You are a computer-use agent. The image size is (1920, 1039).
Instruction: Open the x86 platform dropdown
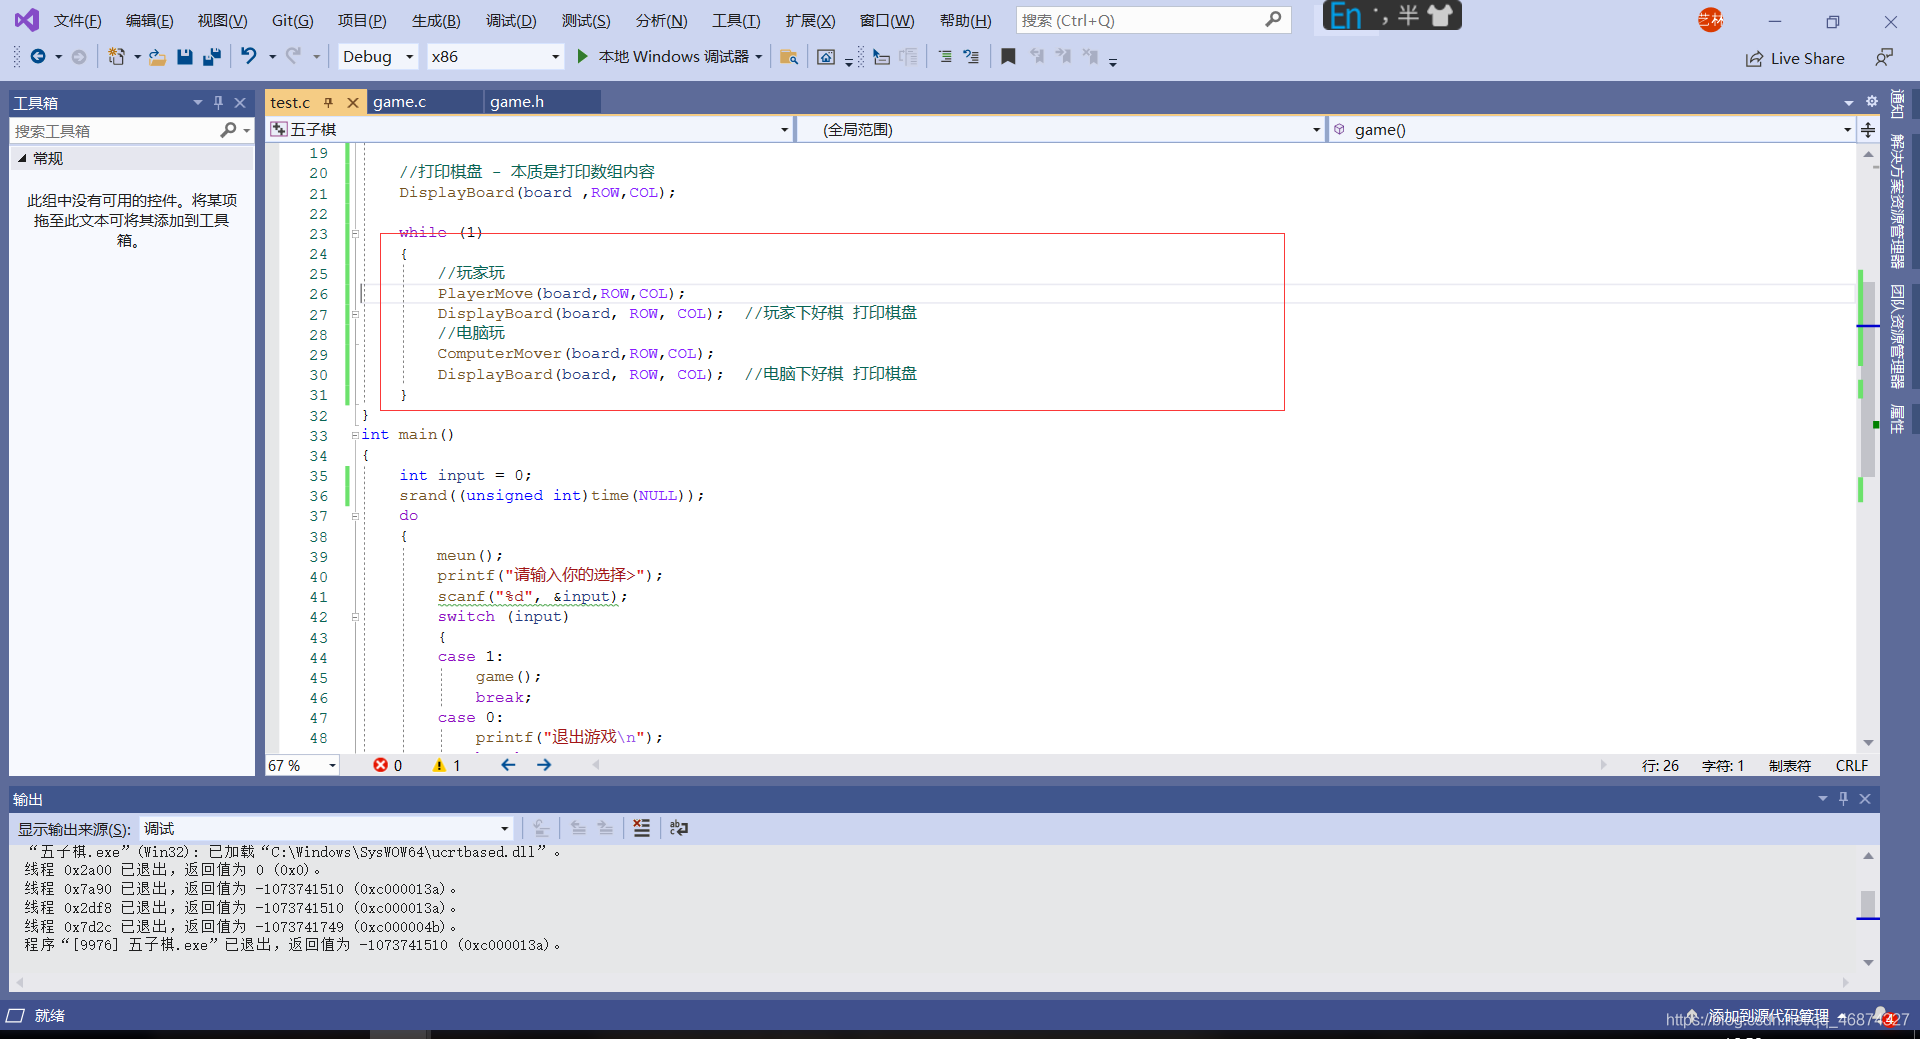495,57
